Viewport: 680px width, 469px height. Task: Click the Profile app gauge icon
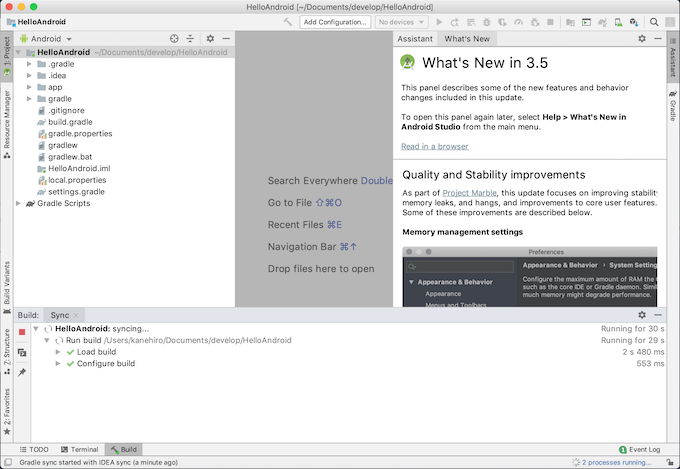click(x=518, y=22)
